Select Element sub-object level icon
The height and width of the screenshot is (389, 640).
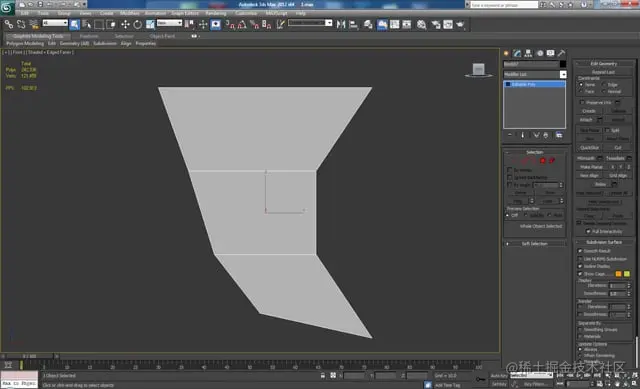pyautogui.click(x=552, y=161)
